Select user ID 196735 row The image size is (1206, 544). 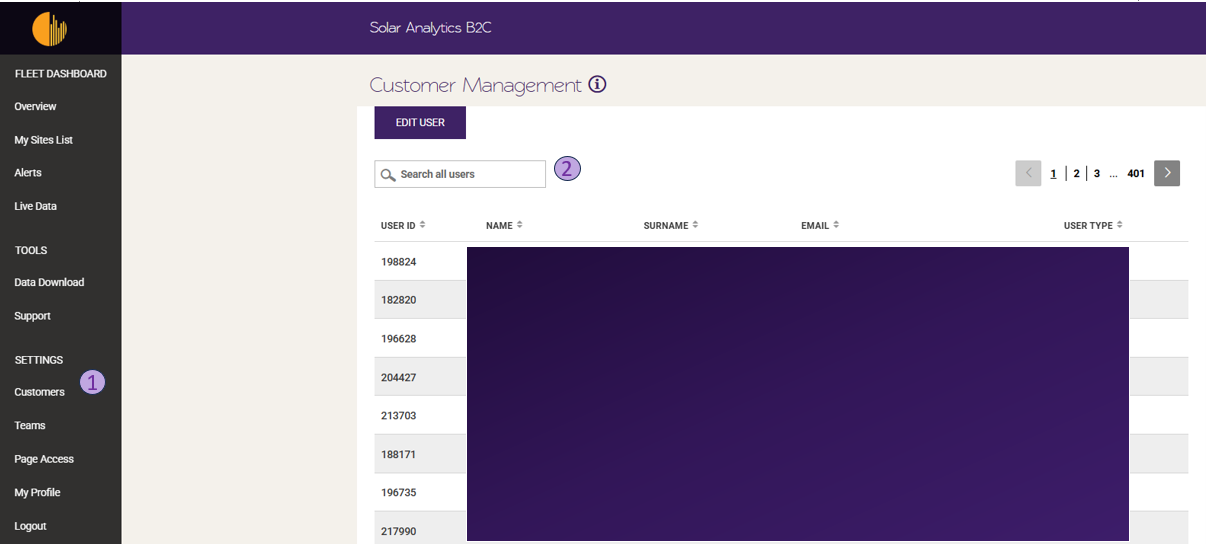tap(781, 492)
